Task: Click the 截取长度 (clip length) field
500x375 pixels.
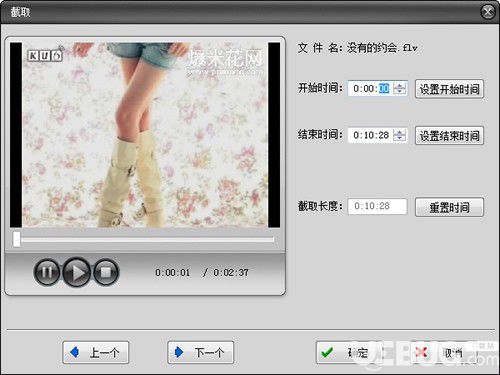Action: click(x=377, y=206)
